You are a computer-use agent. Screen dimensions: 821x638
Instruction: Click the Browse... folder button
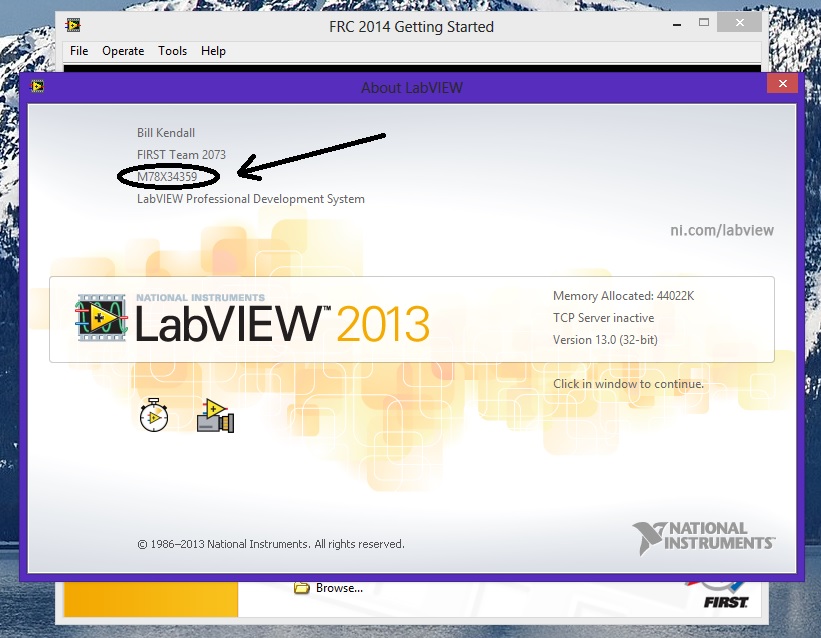click(x=328, y=588)
